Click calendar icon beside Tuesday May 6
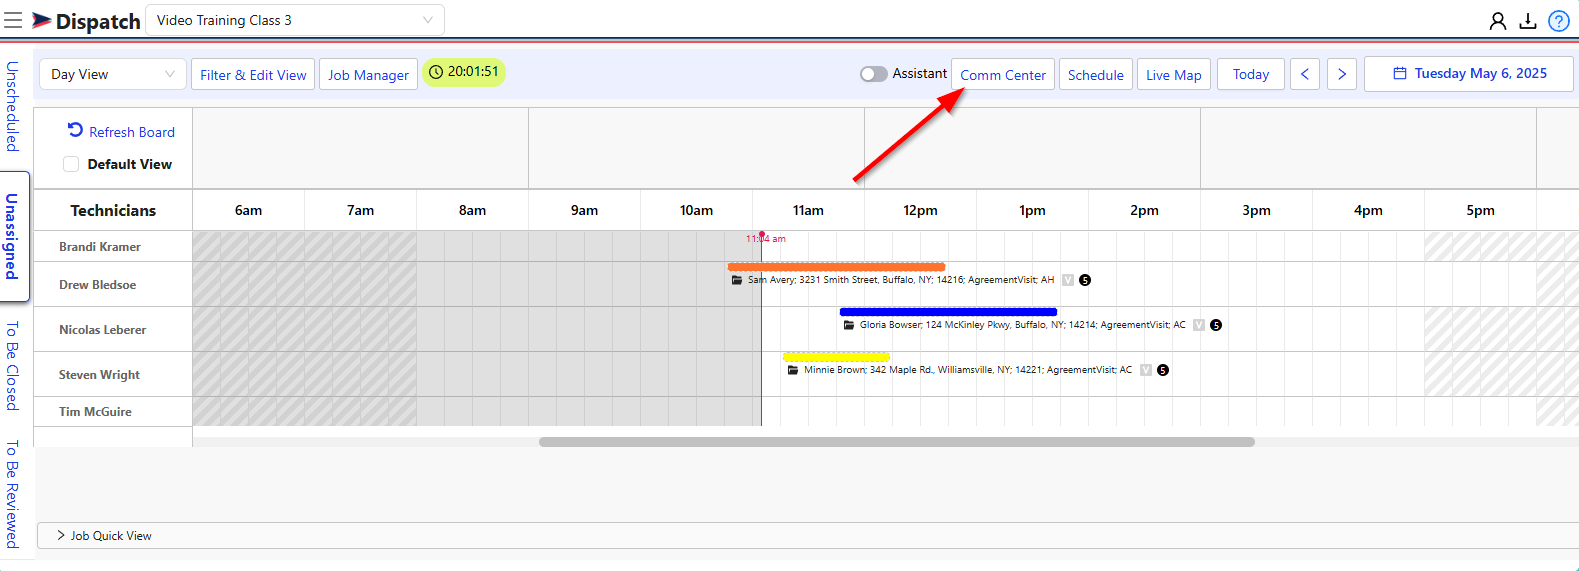 click(x=1400, y=73)
